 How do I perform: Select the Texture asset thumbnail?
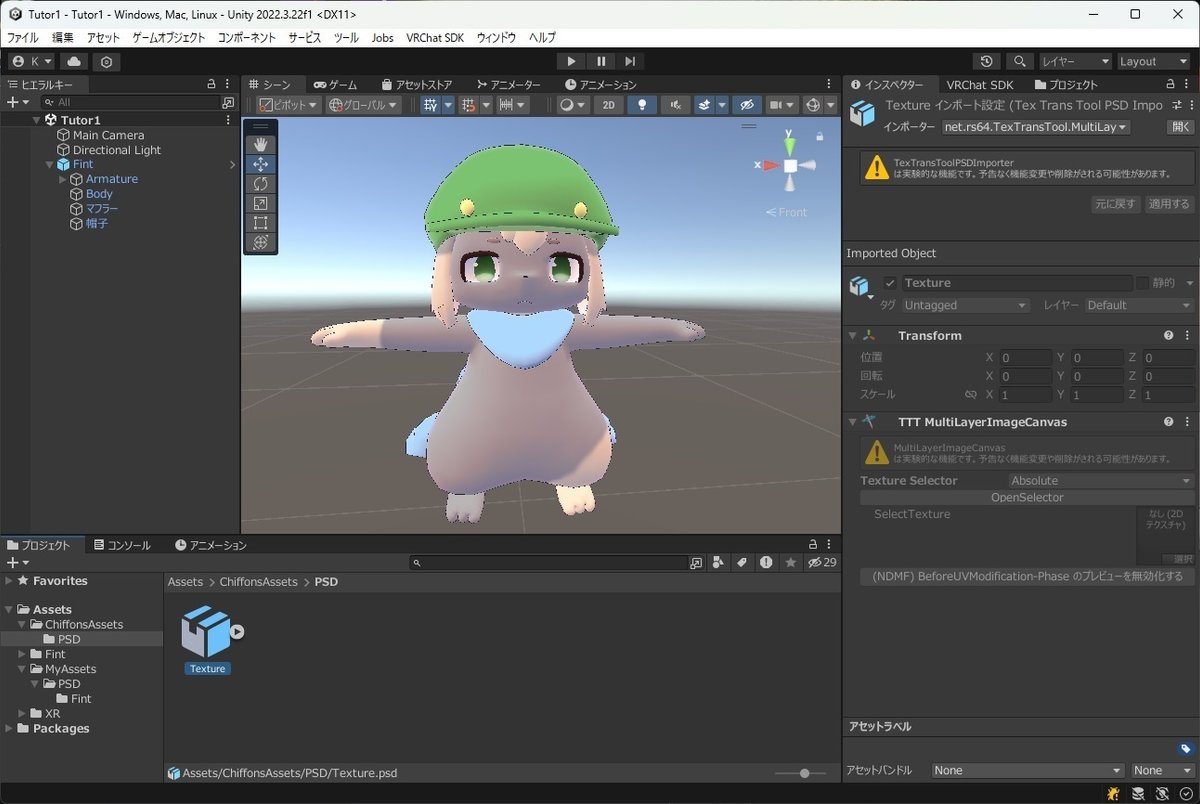point(207,631)
